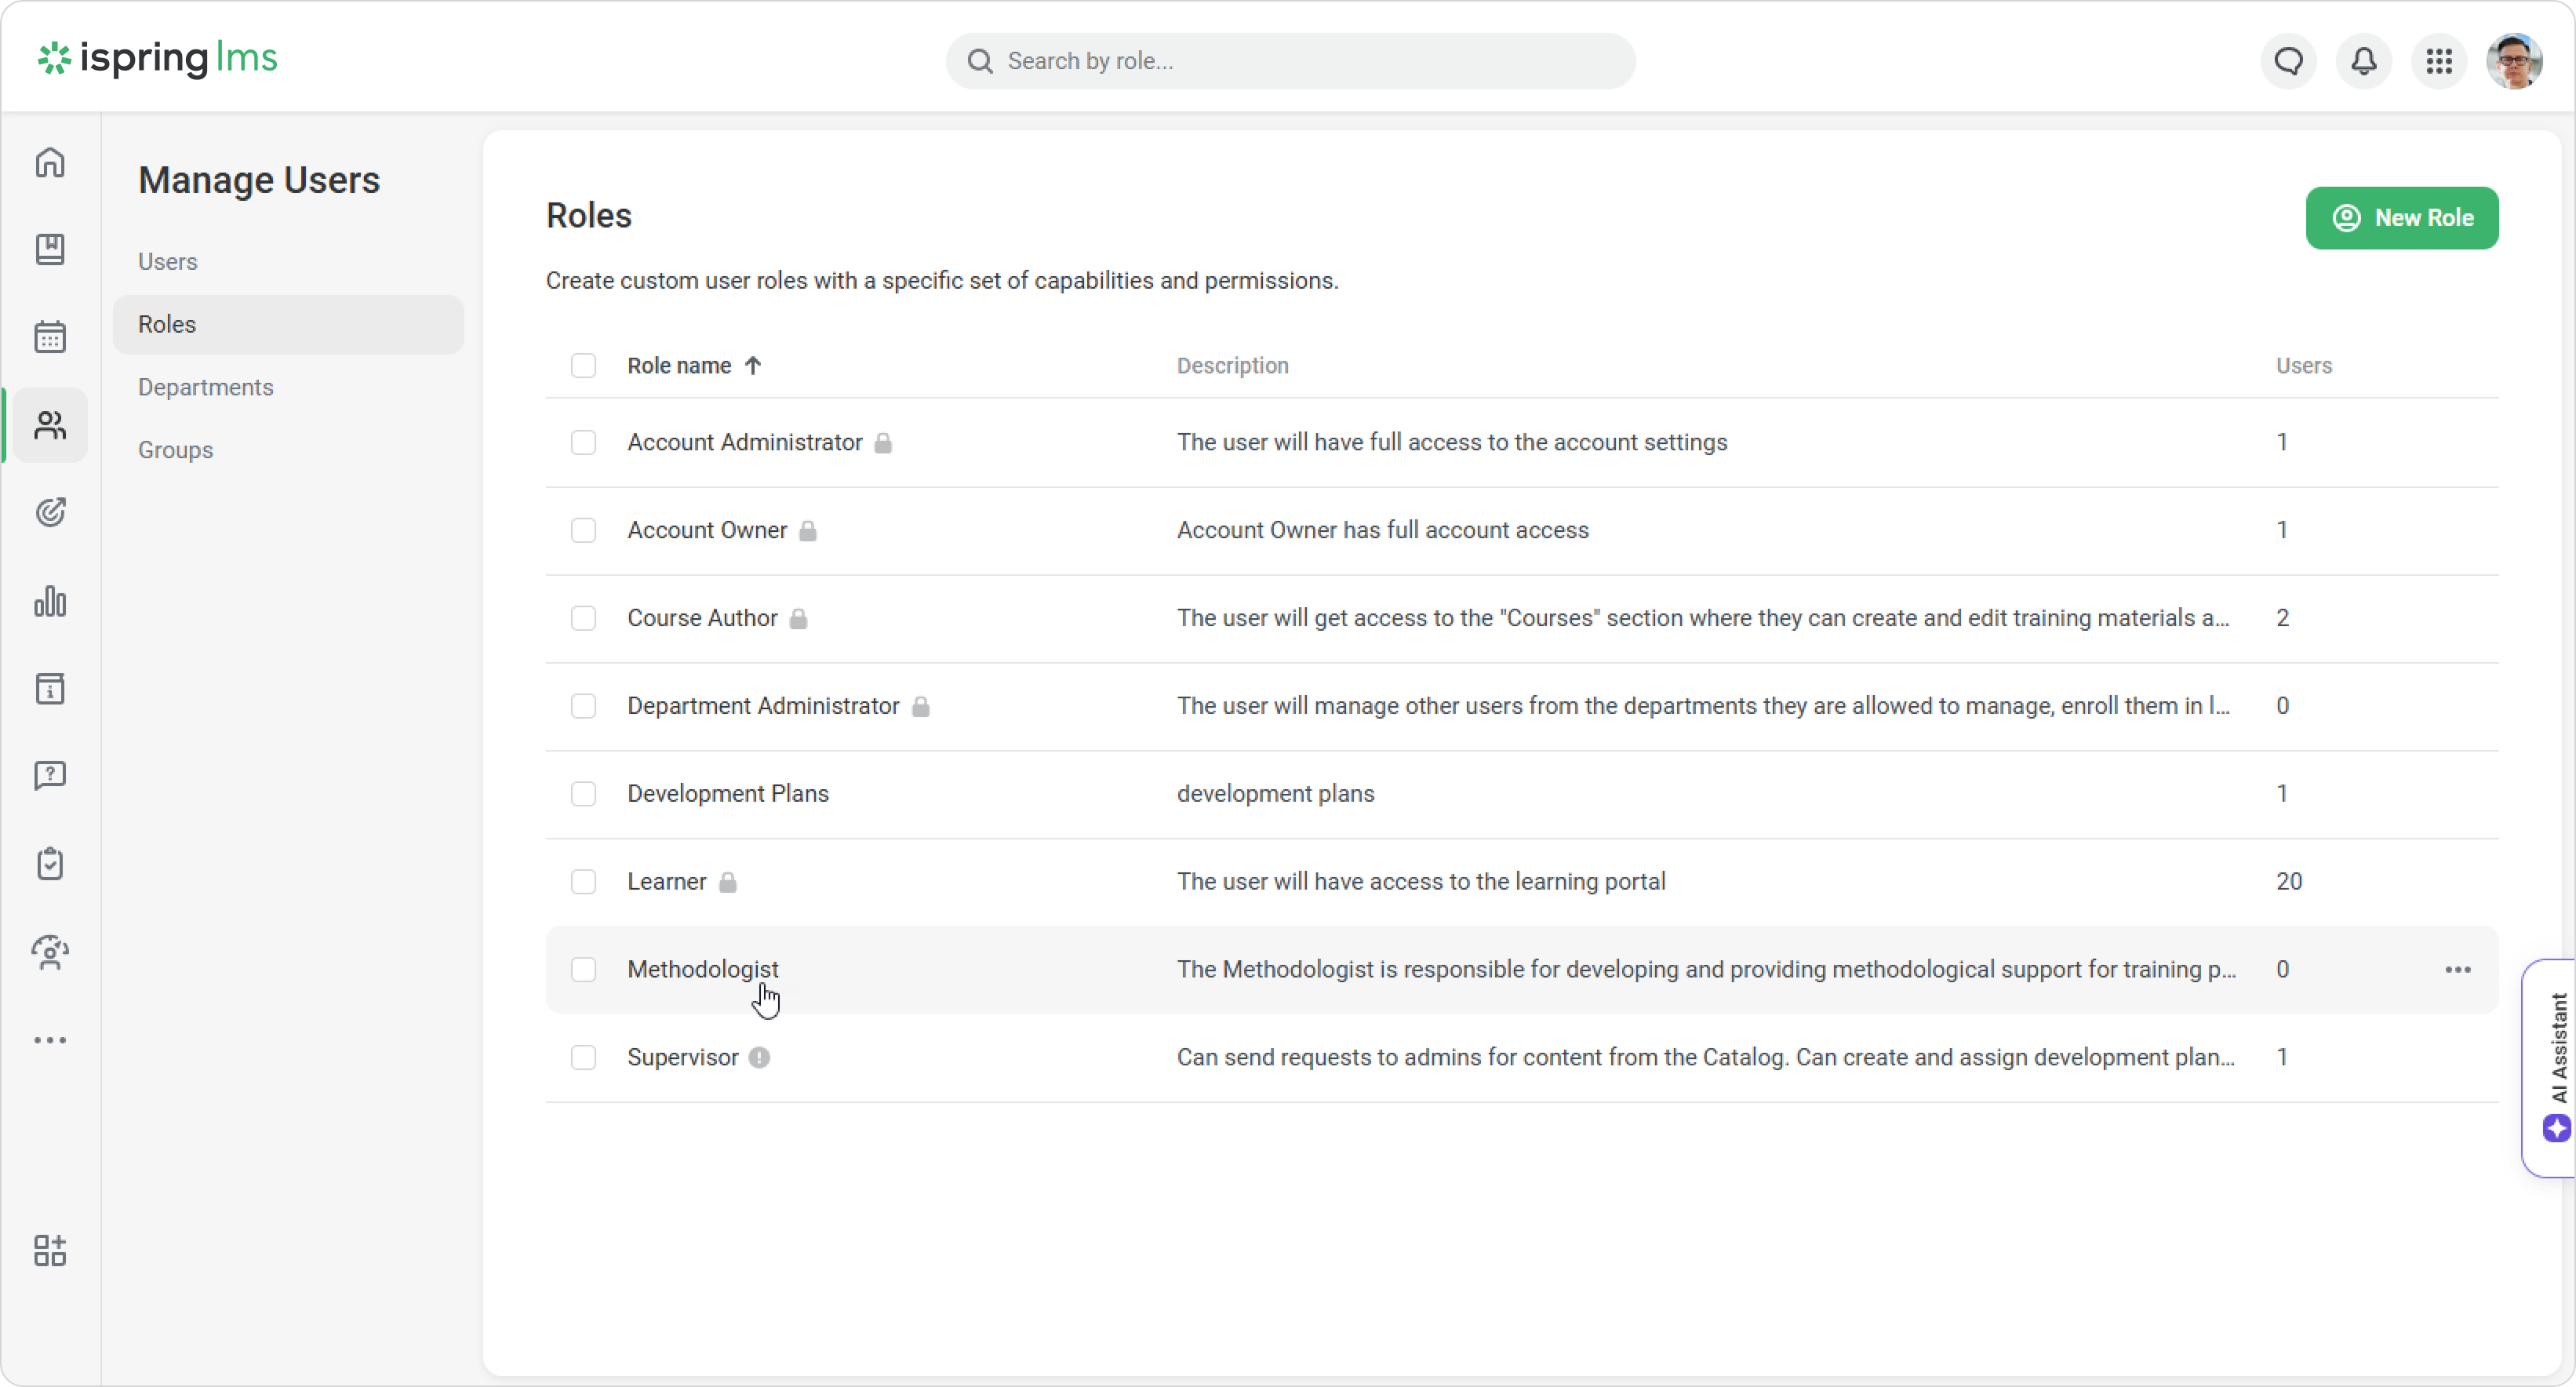This screenshot has height=1387, width=2576.
Task: Open the apps grid icon
Action: (x=2439, y=61)
